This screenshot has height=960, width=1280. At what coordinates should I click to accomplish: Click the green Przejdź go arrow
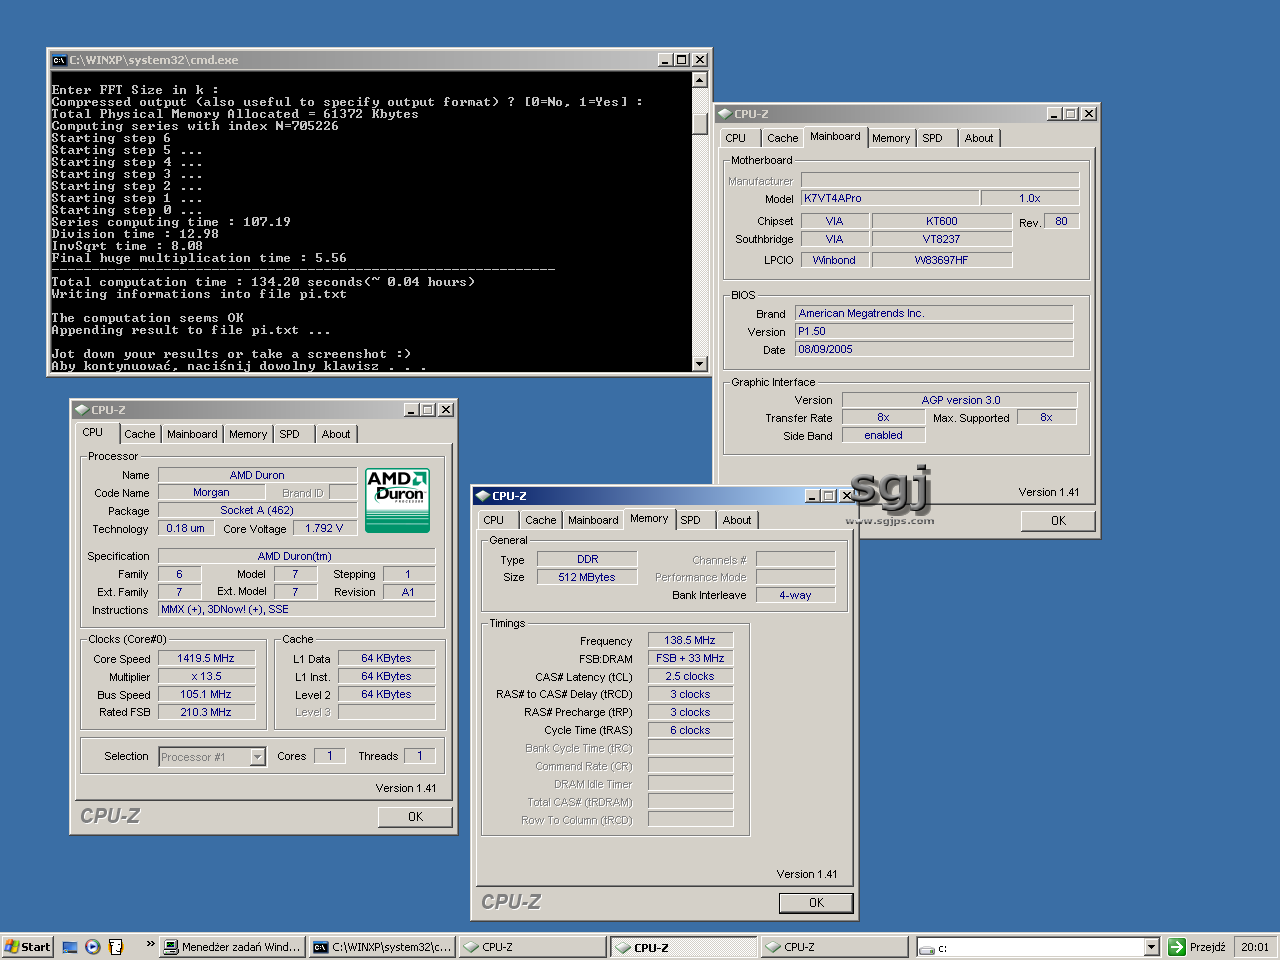coord(1177,947)
